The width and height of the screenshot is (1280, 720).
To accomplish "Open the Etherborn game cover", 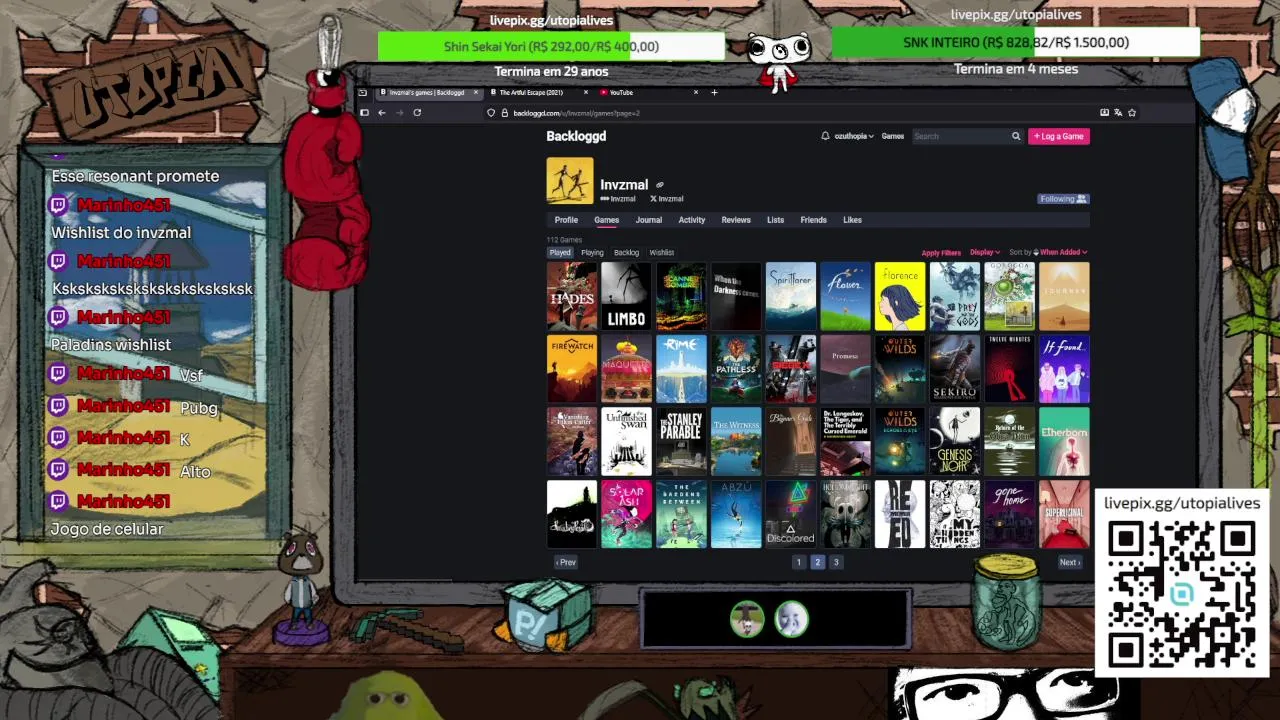I will tap(1064, 441).
